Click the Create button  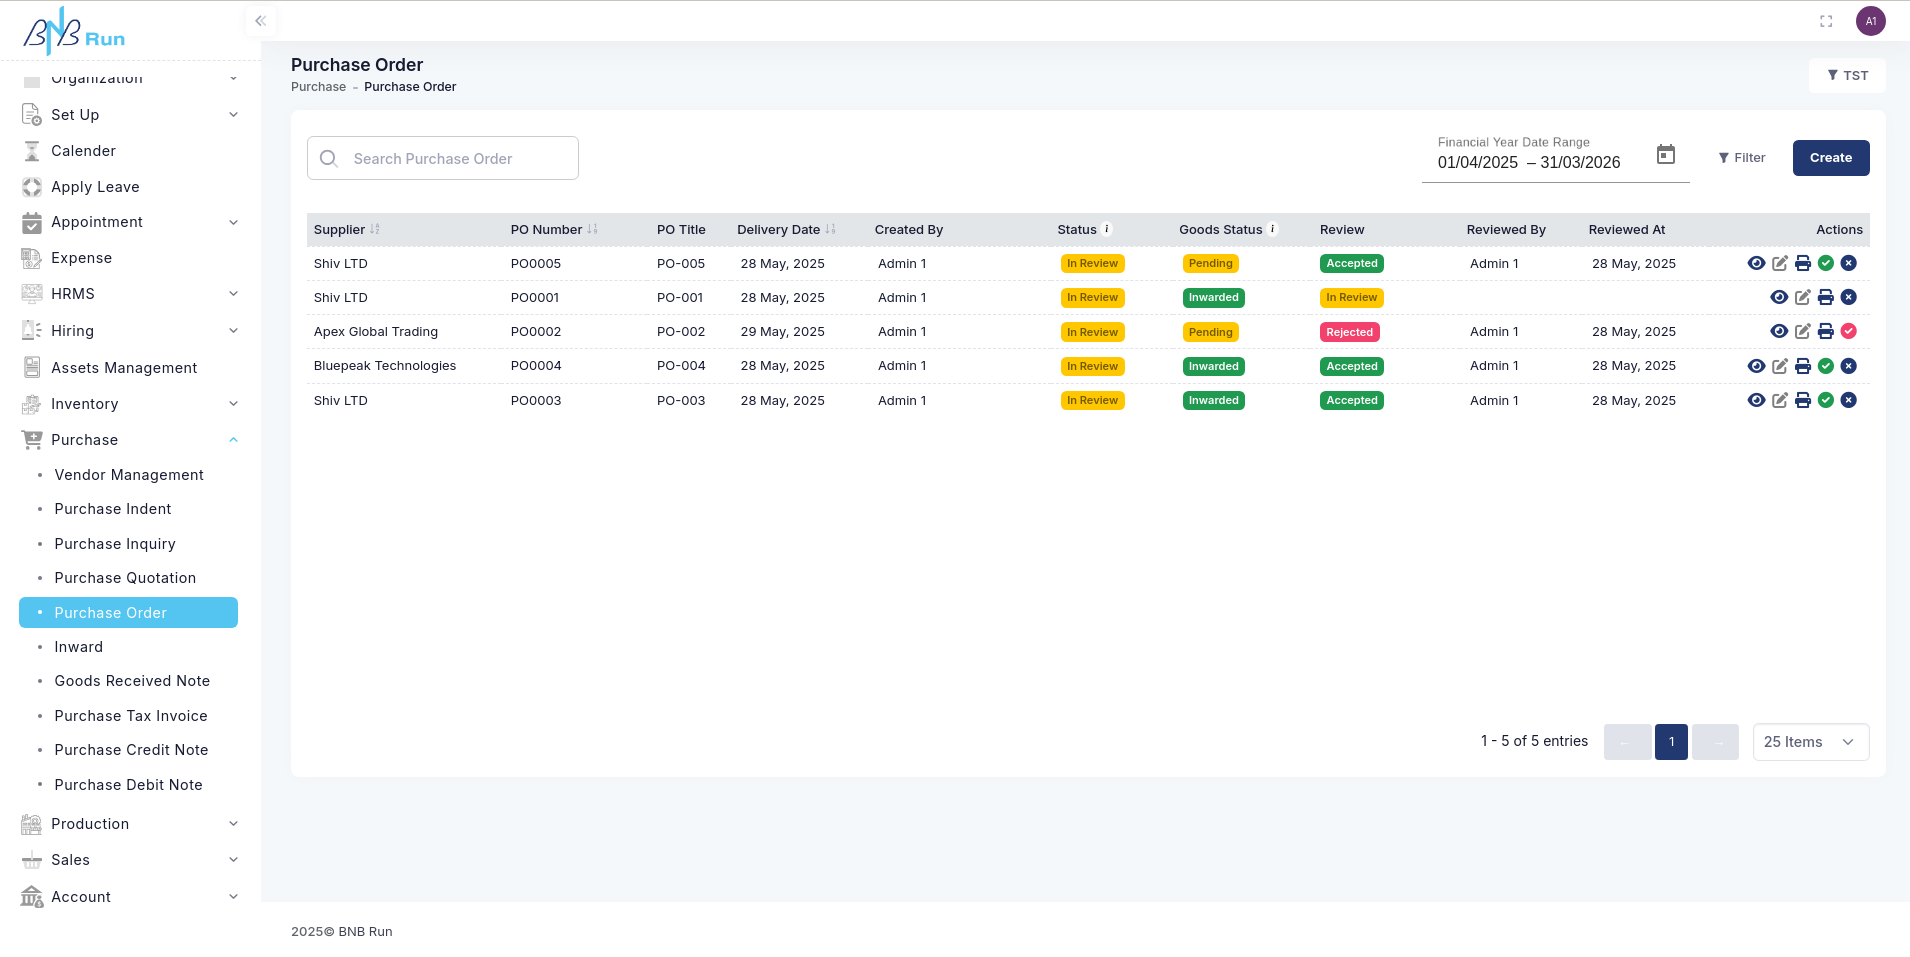click(x=1830, y=158)
